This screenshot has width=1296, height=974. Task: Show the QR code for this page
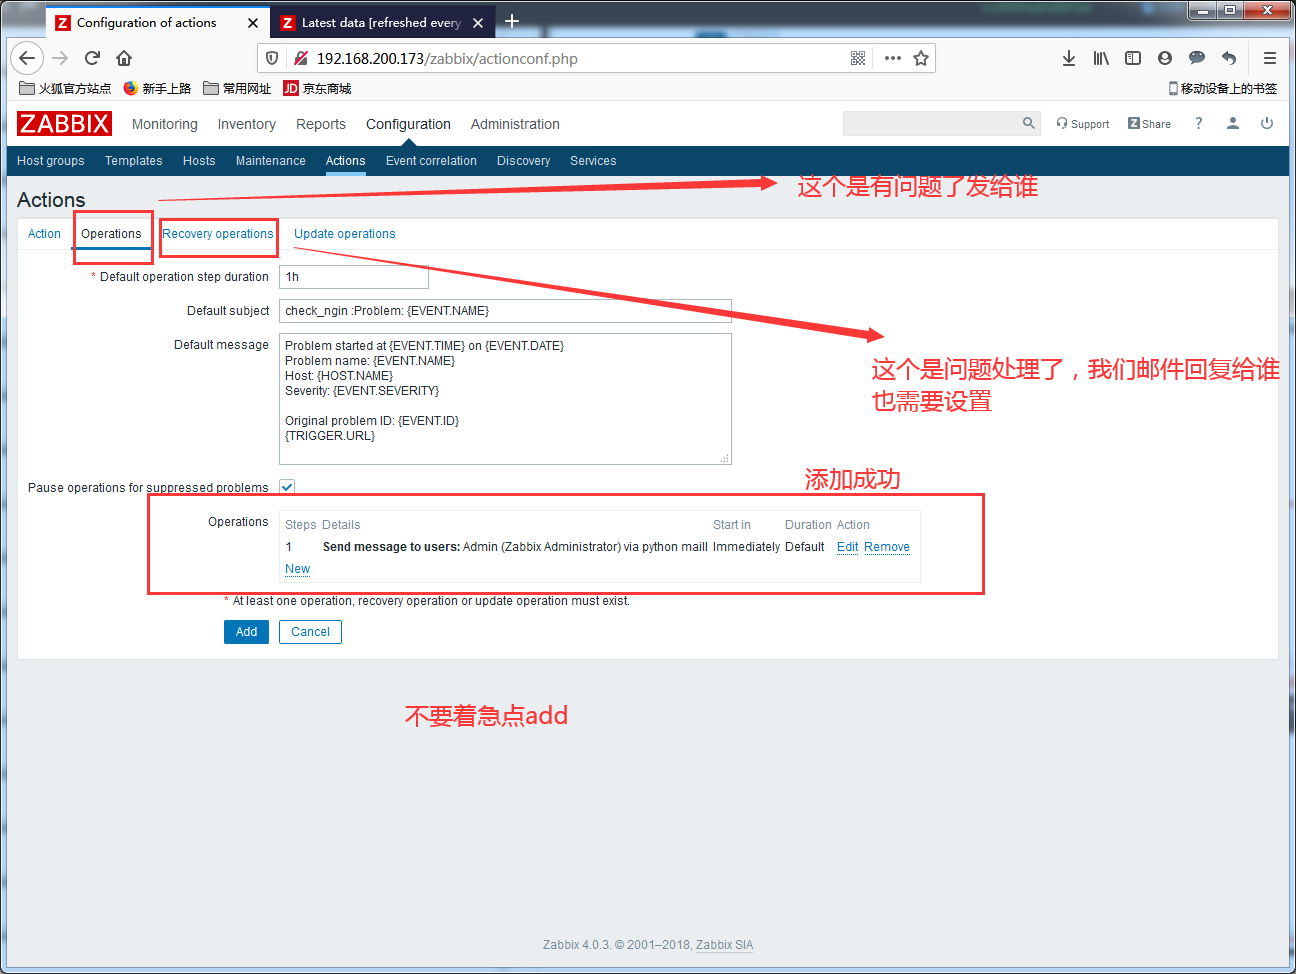click(858, 58)
